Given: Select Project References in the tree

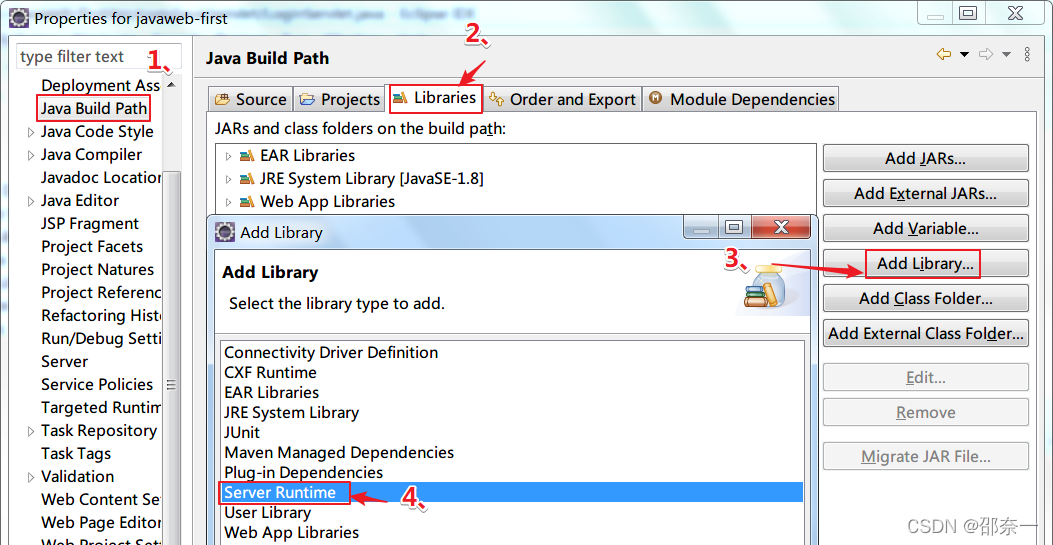Looking at the screenshot, I should [x=100, y=292].
